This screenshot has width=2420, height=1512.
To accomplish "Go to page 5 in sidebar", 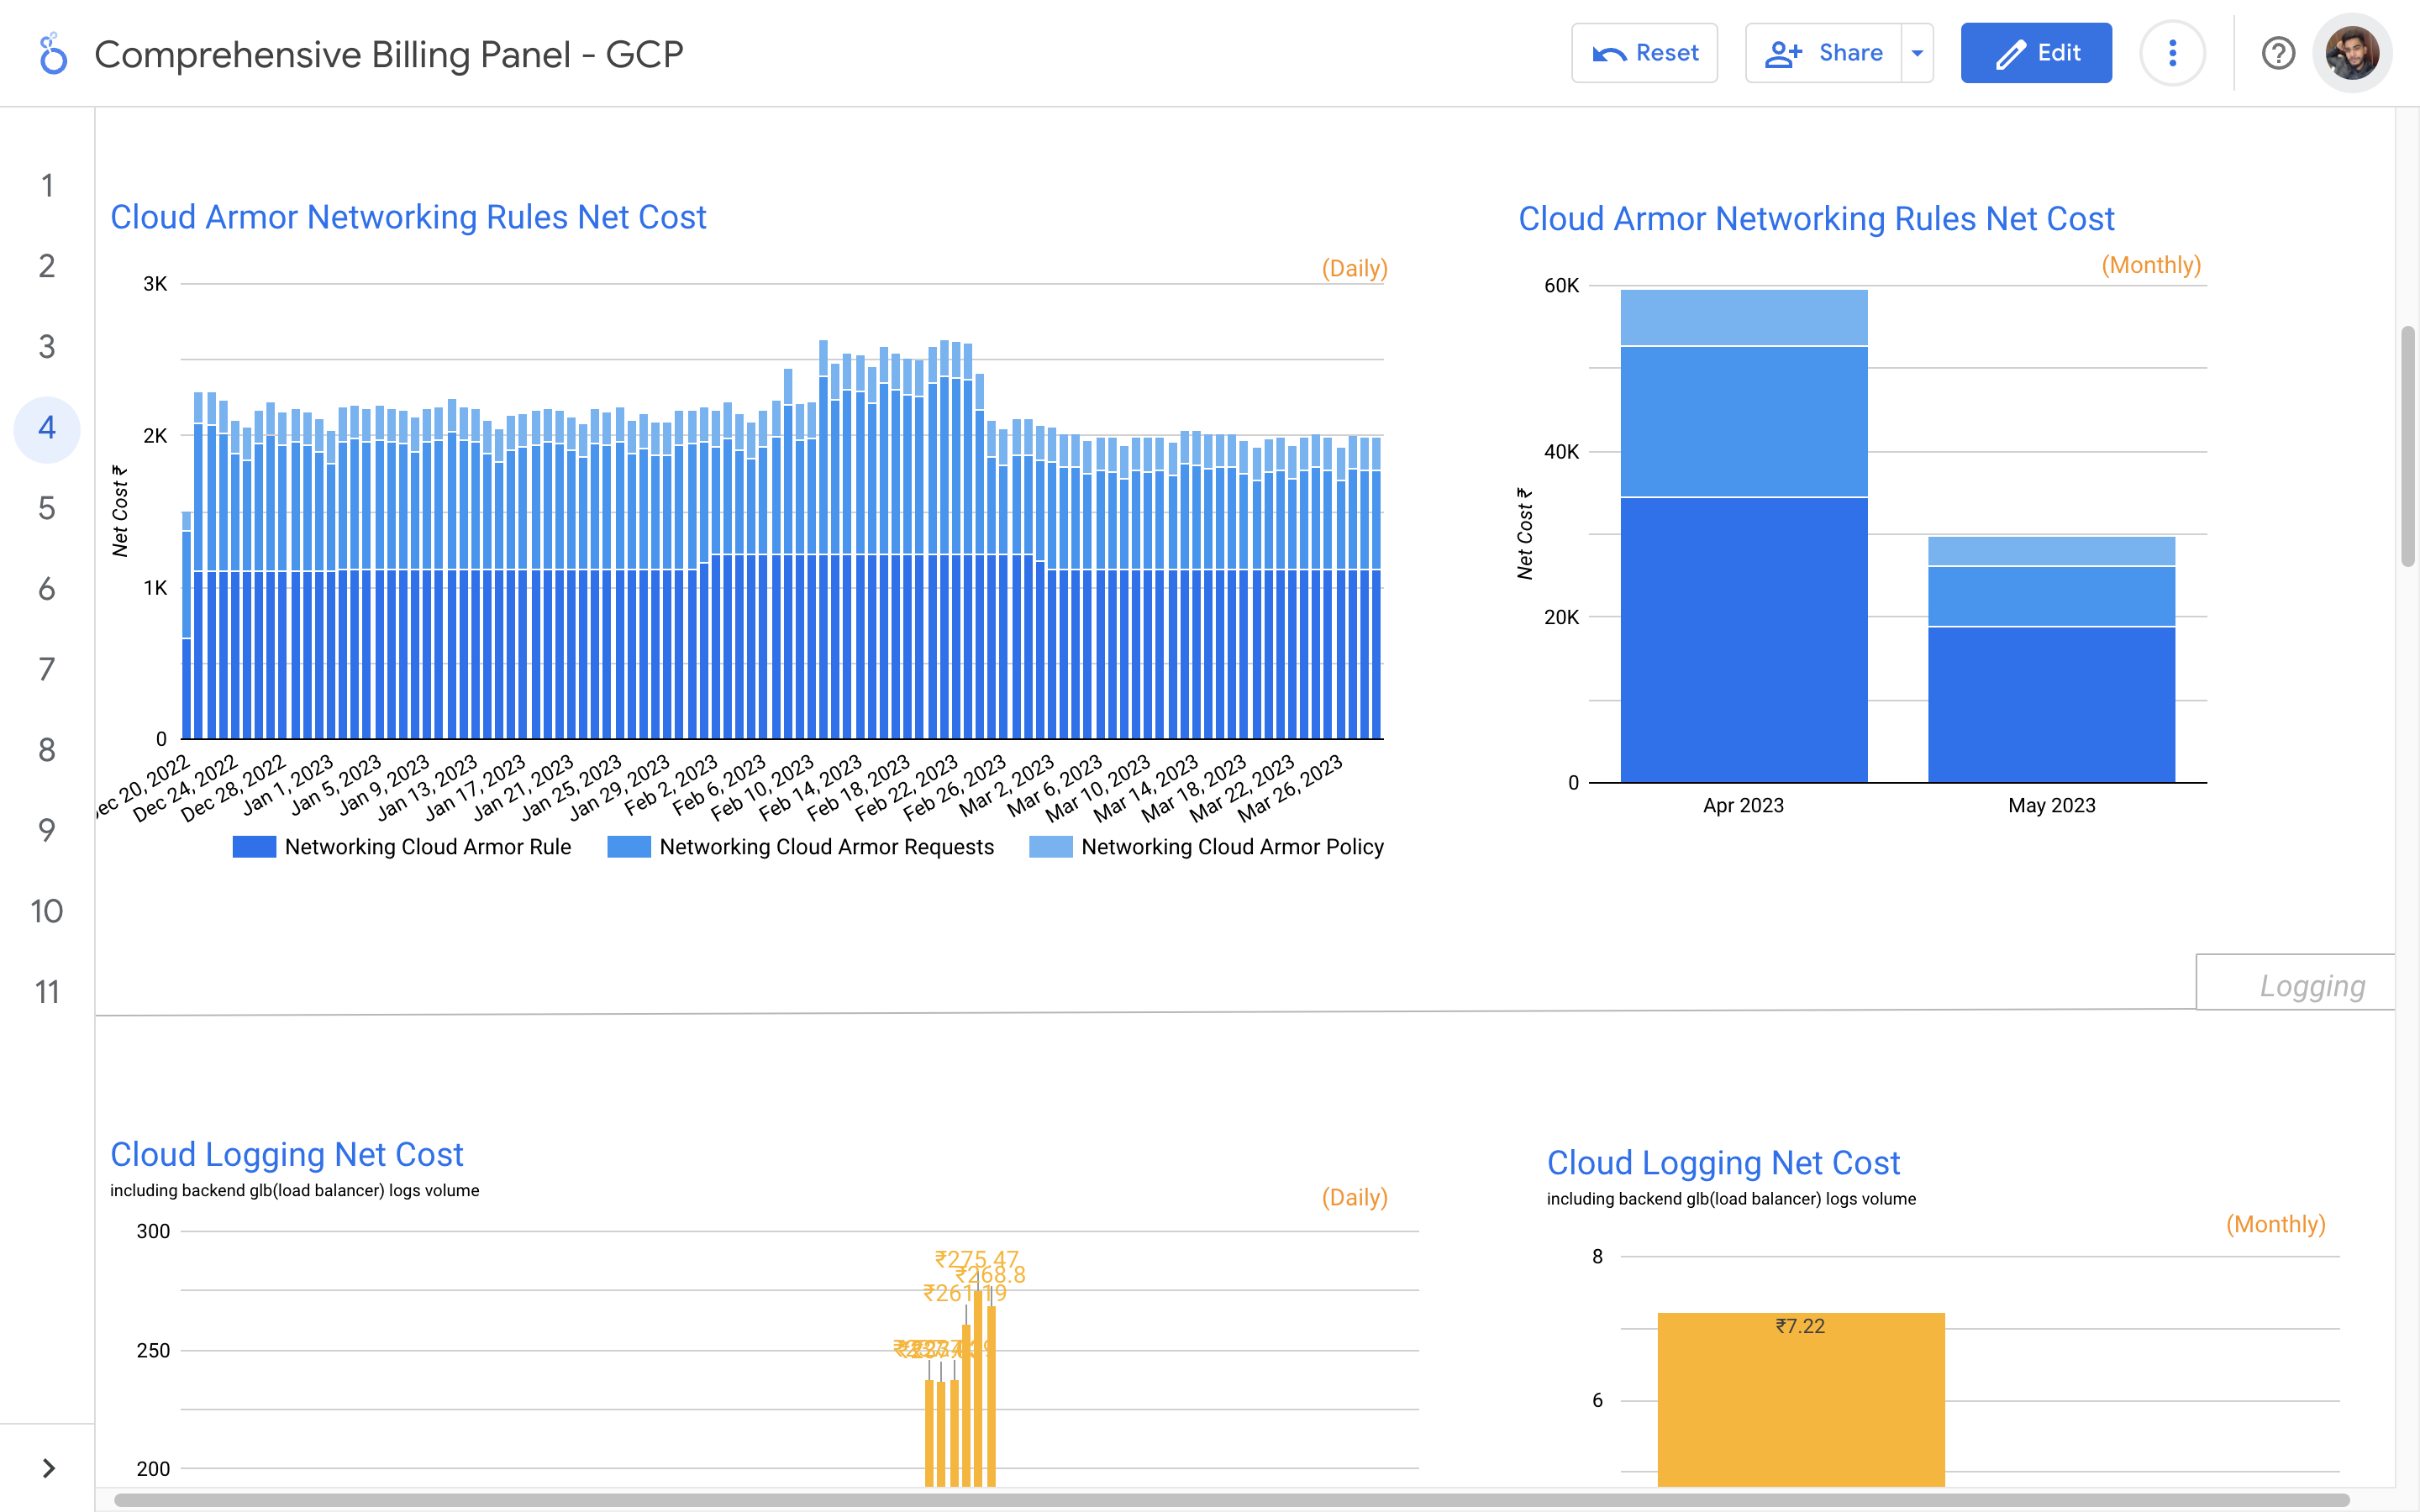I will tap(47, 509).
